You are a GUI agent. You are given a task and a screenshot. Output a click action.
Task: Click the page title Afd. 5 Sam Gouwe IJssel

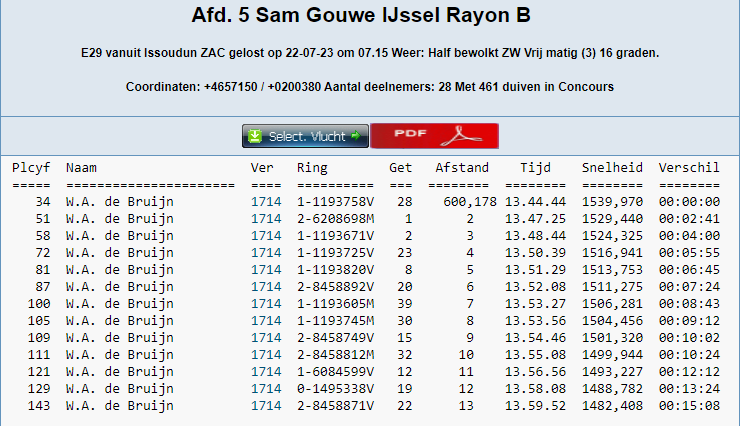361,17
